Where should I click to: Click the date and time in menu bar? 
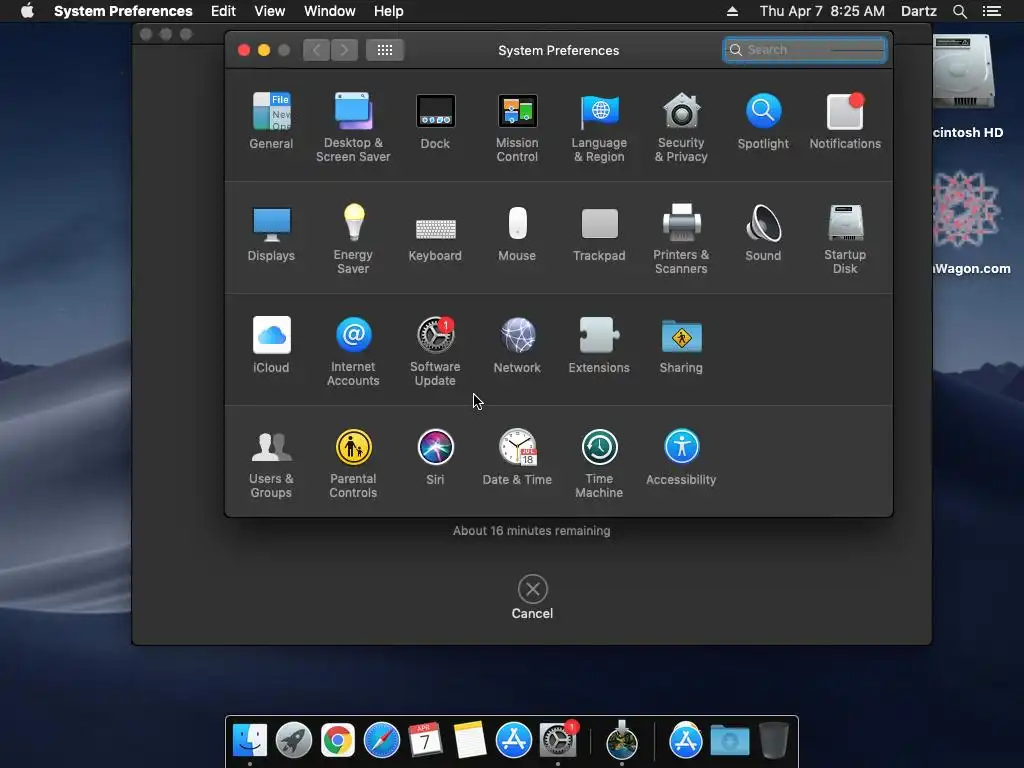(822, 11)
